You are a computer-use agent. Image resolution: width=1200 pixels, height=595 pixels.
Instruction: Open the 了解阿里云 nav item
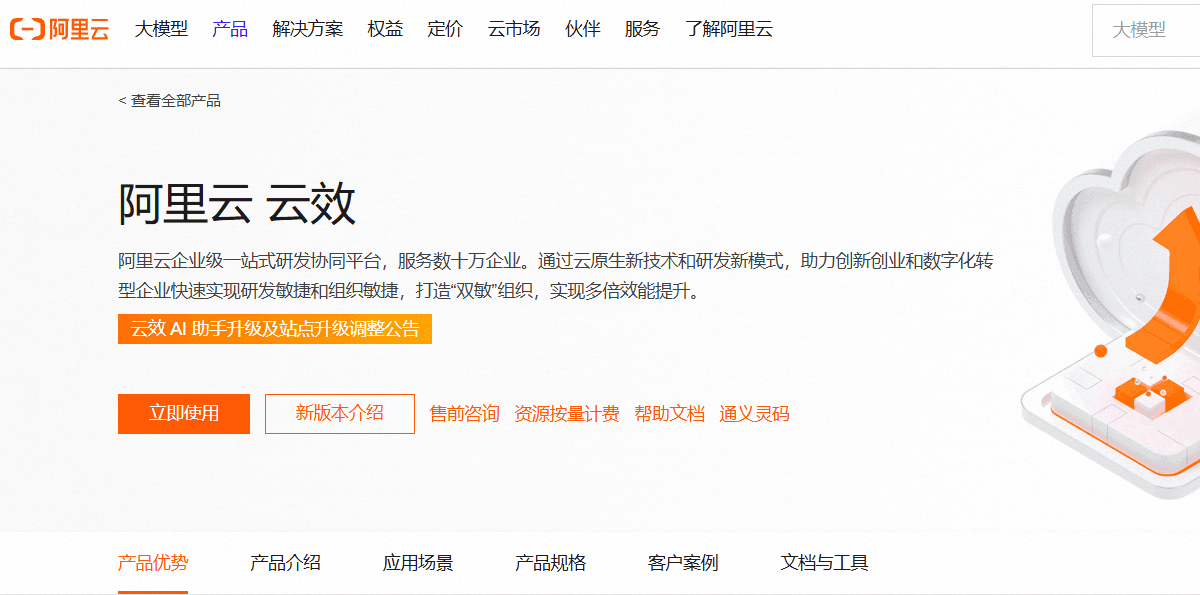pyautogui.click(x=729, y=29)
